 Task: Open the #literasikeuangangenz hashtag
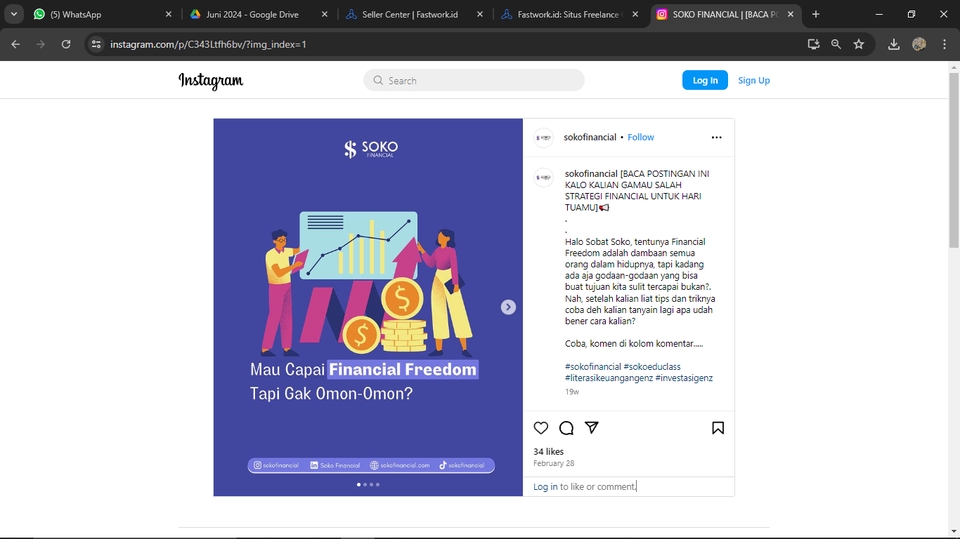coord(609,378)
